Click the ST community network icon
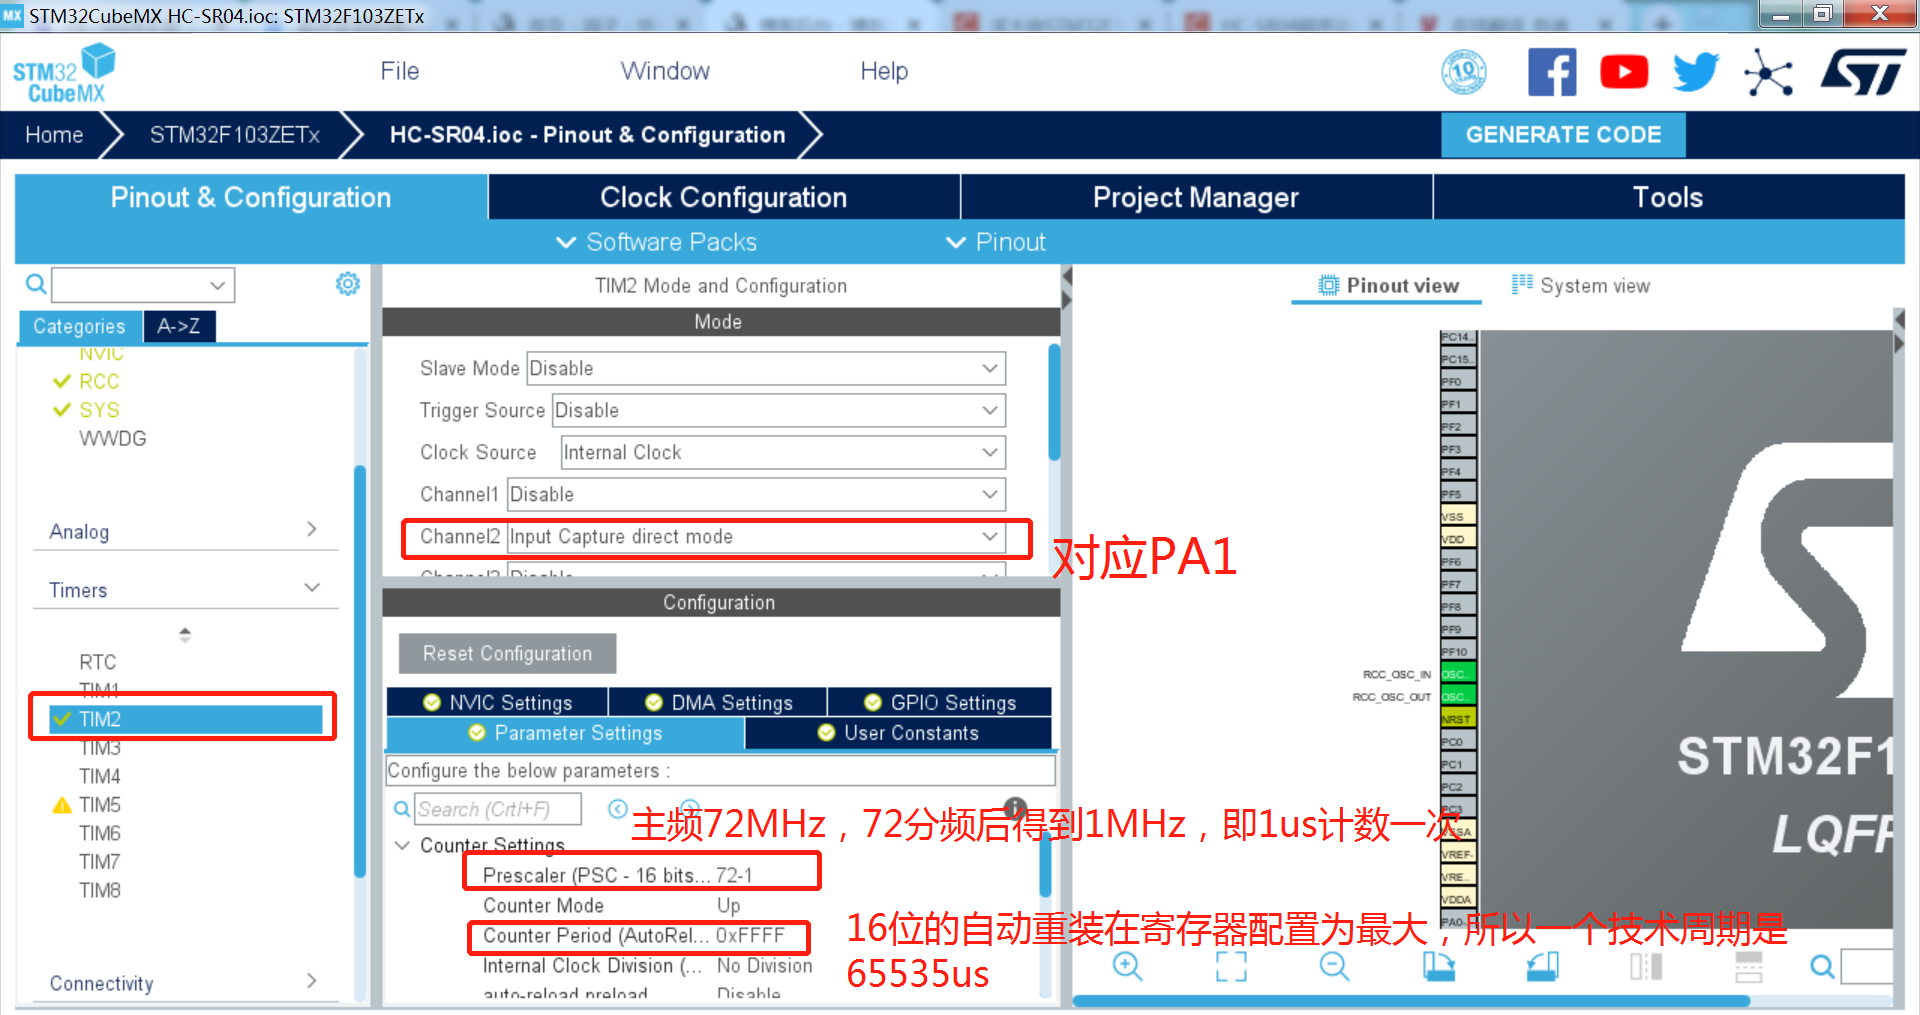This screenshot has height=1015, width=1920. [1768, 73]
